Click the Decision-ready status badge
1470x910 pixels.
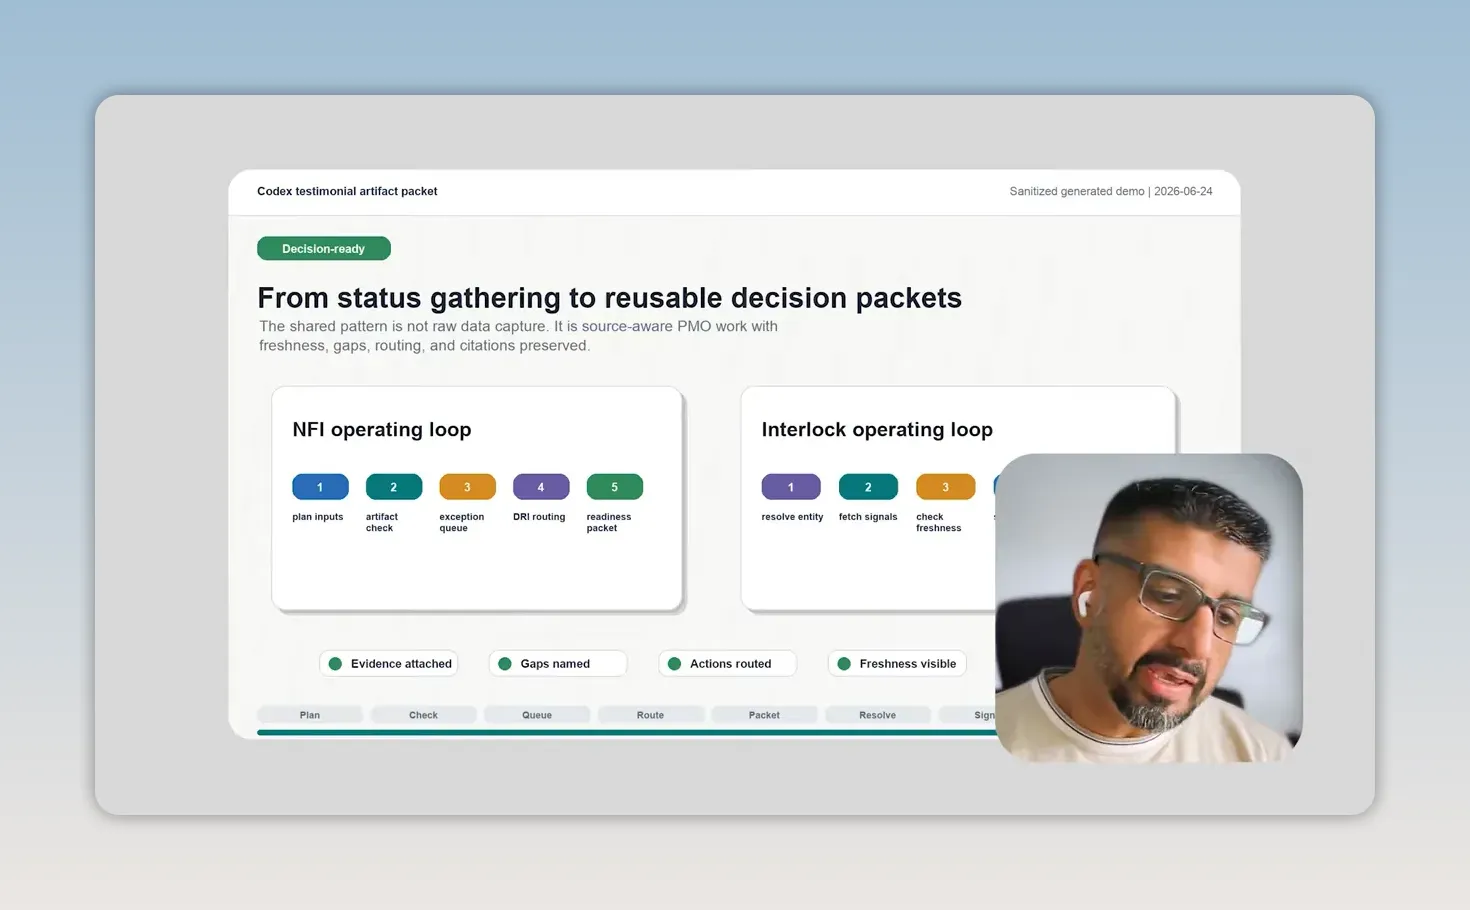(x=323, y=248)
